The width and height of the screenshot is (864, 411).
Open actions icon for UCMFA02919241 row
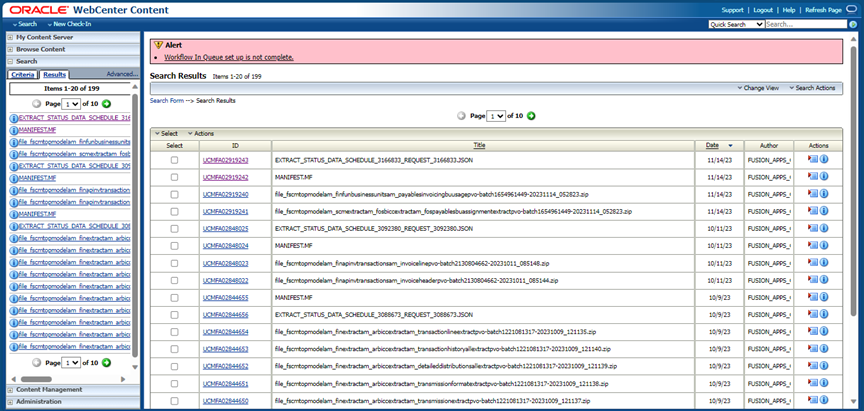click(x=813, y=211)
